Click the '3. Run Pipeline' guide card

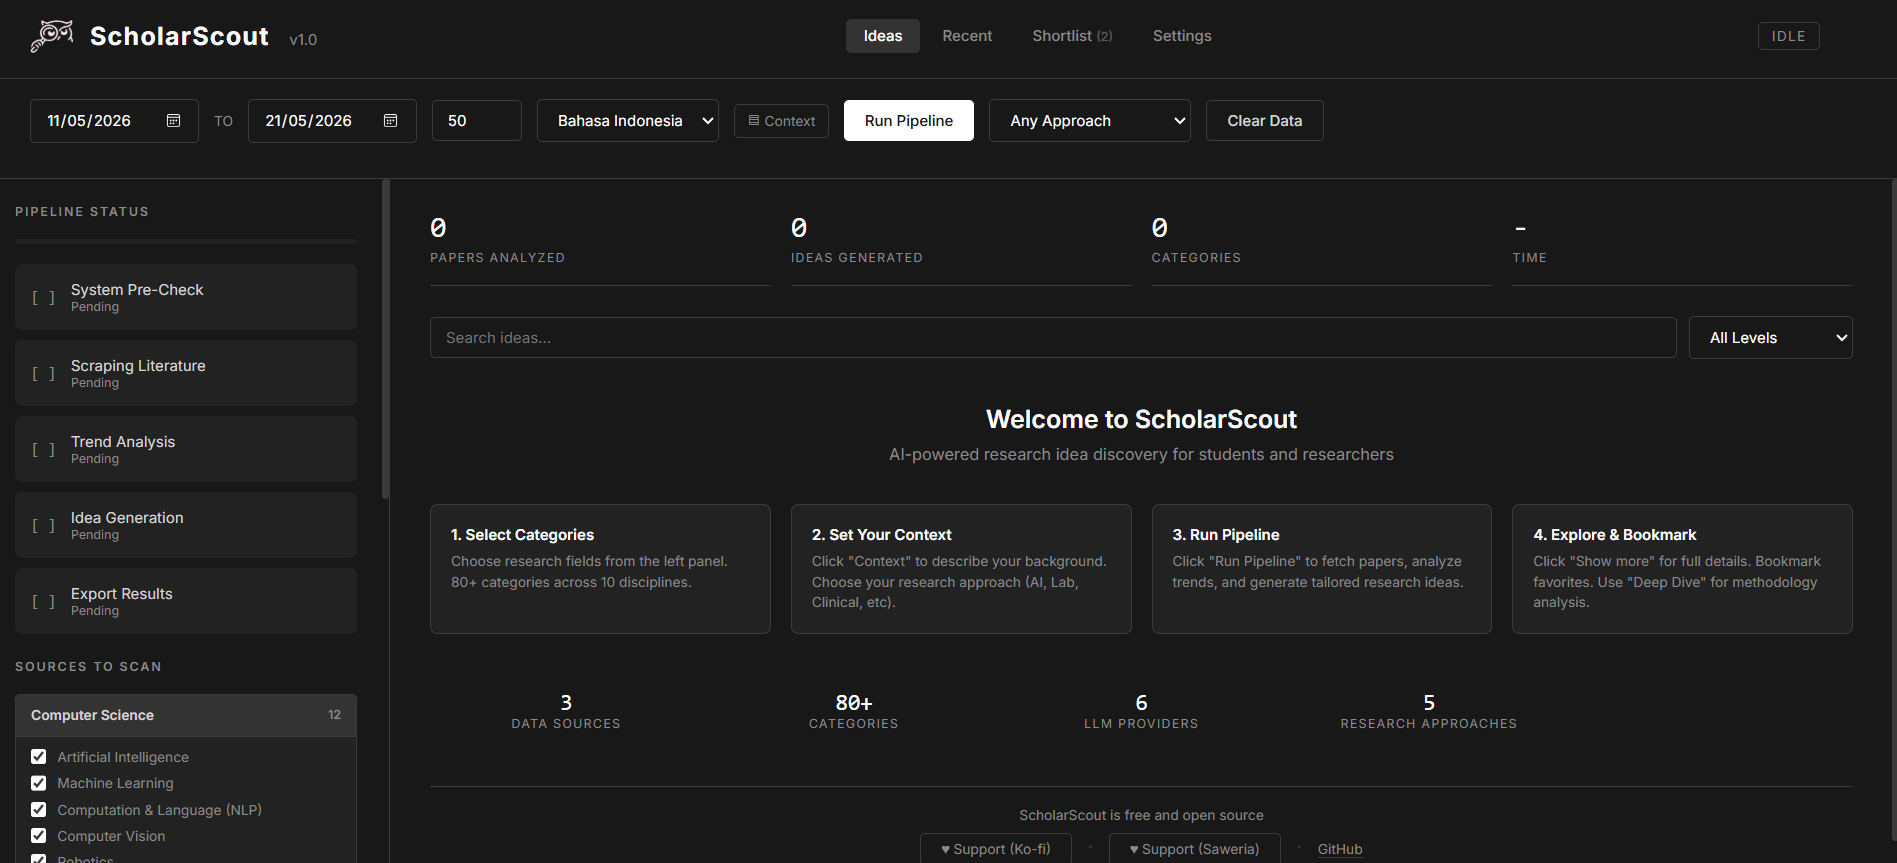point(1322,569)
